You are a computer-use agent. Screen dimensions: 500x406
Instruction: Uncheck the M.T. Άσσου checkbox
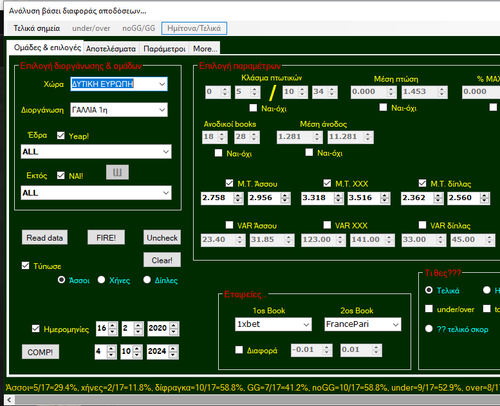tap(229, 183)
